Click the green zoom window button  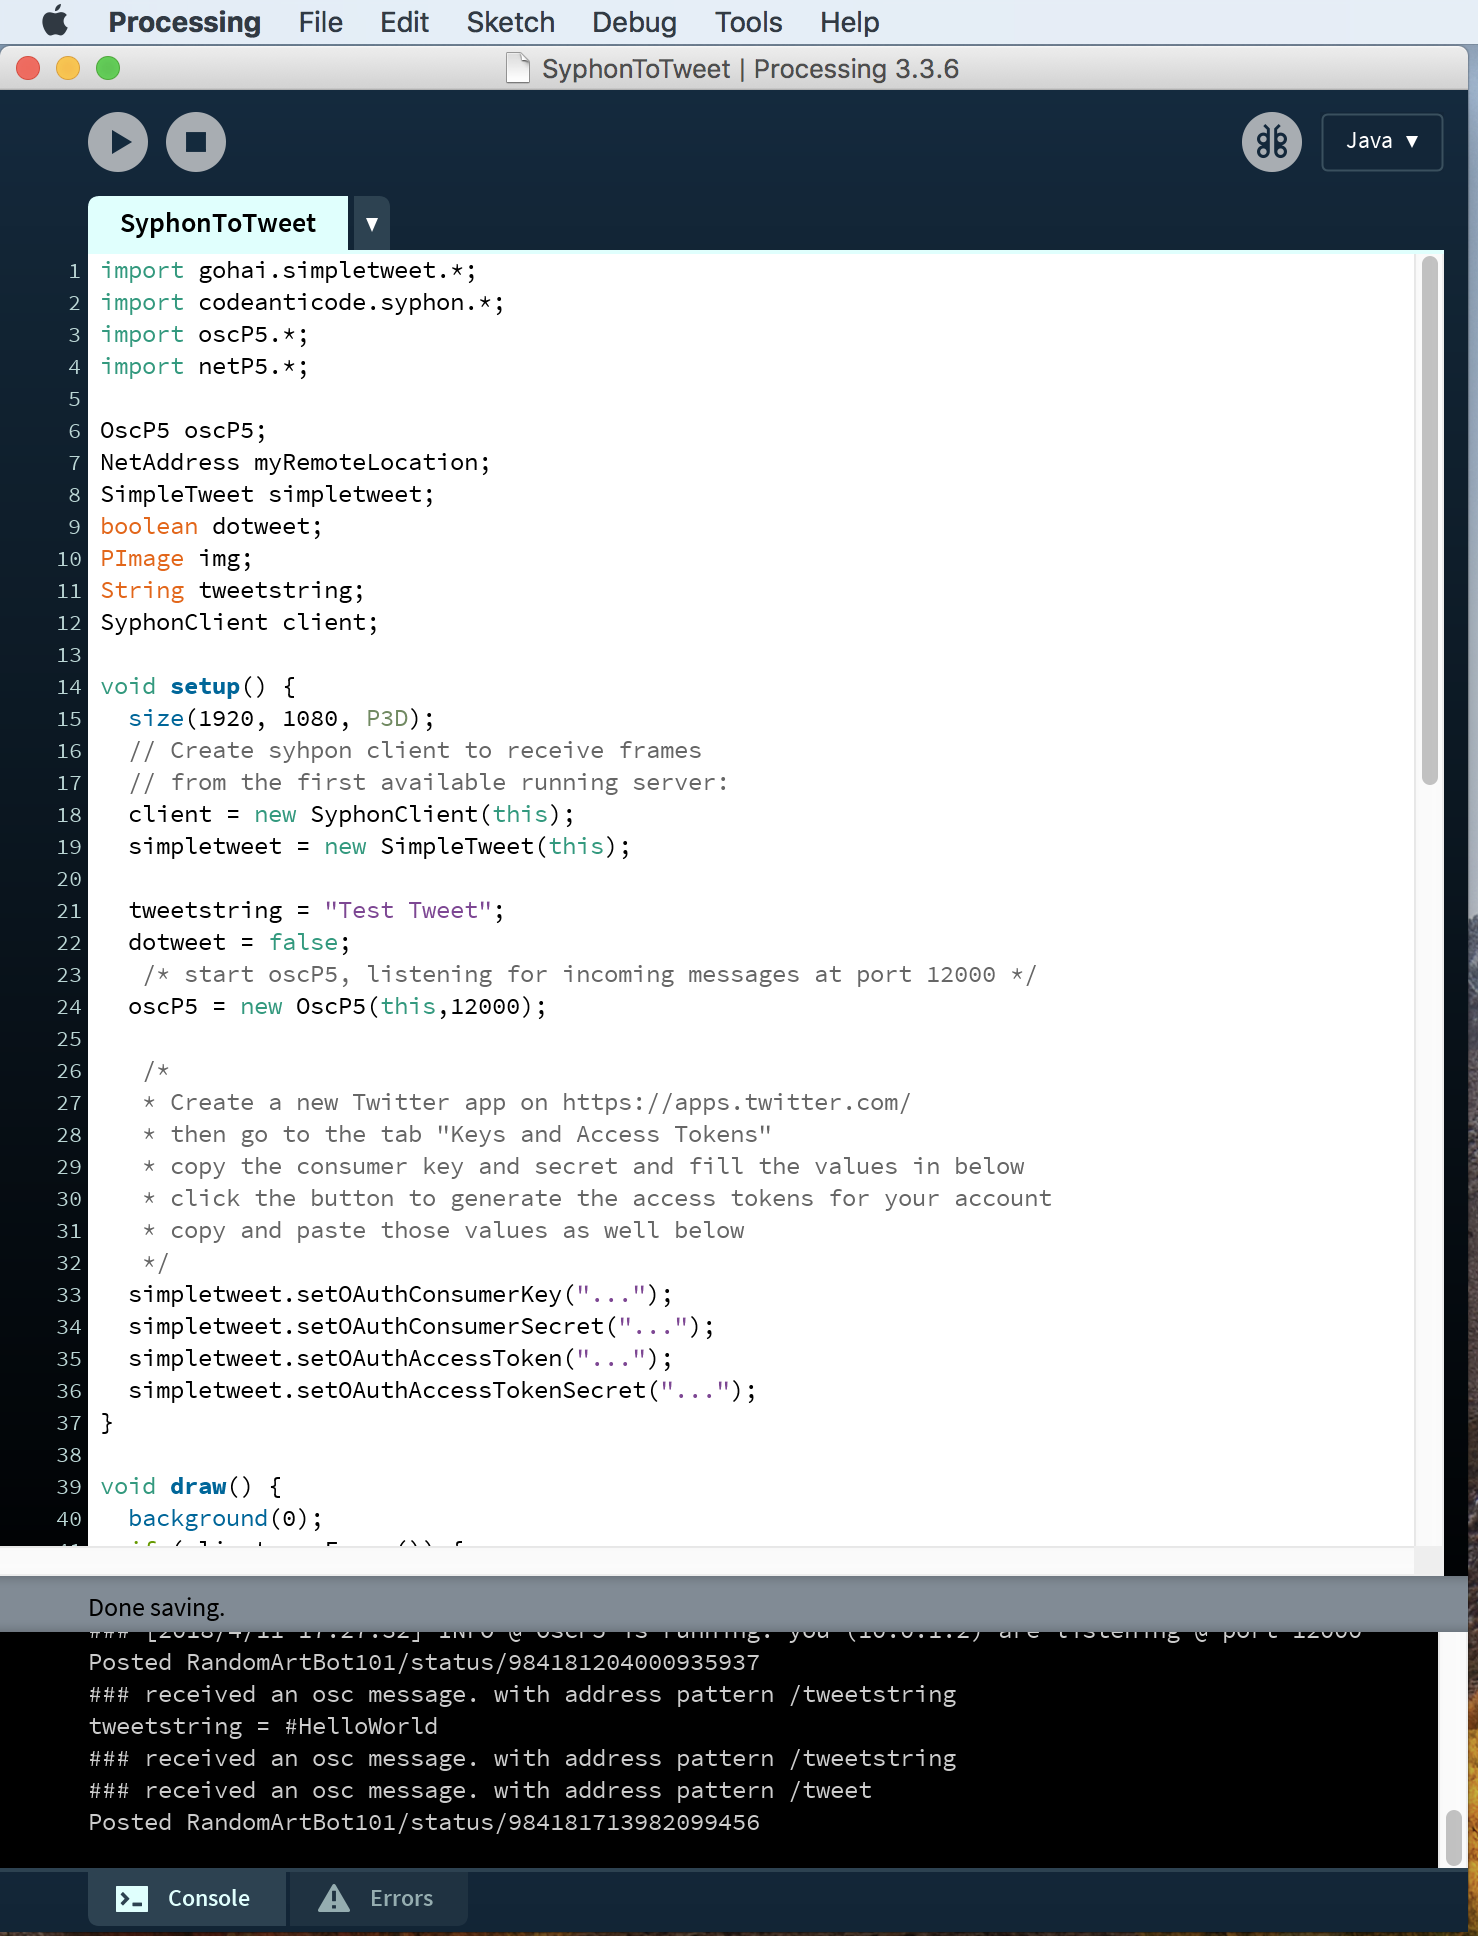(x=108, y=68)
